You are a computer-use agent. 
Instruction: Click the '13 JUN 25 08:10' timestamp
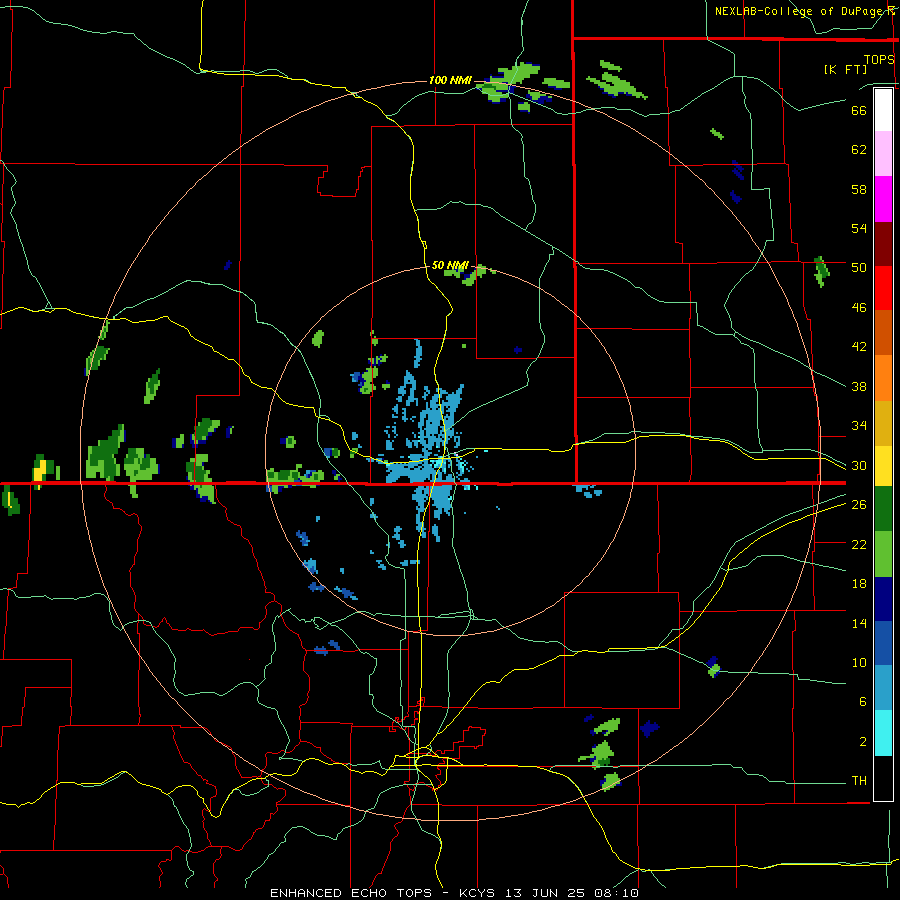(x=572, y=893)
